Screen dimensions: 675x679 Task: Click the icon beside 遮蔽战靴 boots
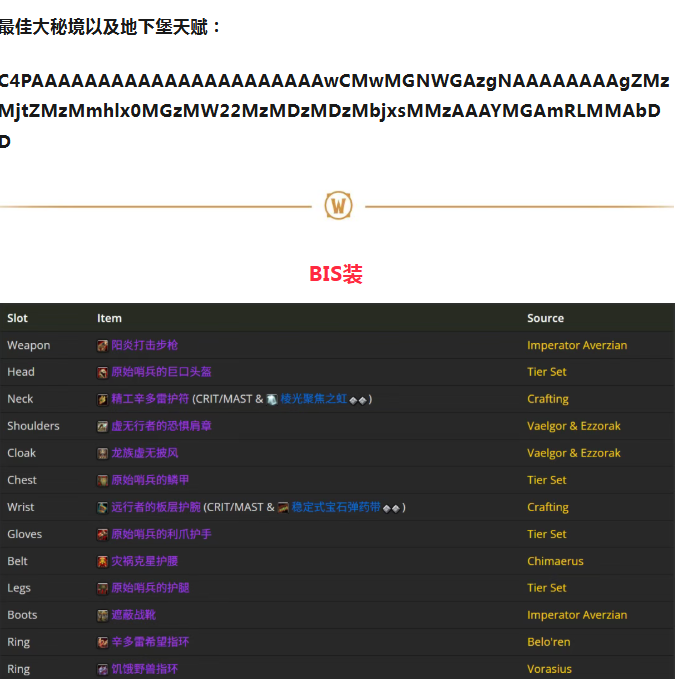(102, 615)
